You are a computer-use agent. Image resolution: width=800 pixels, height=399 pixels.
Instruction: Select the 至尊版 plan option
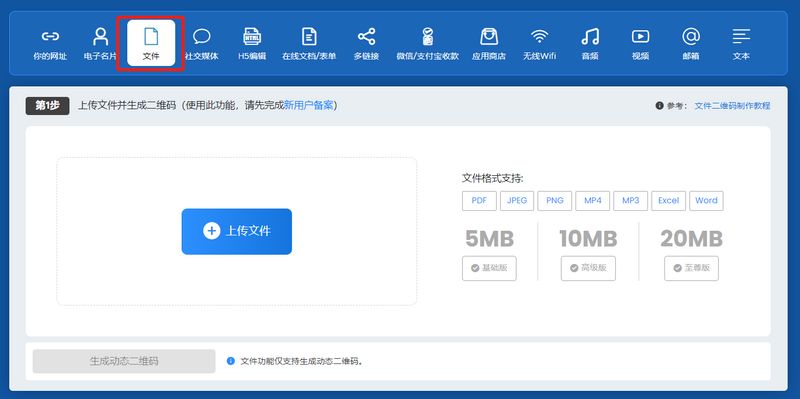coord(691,268)
